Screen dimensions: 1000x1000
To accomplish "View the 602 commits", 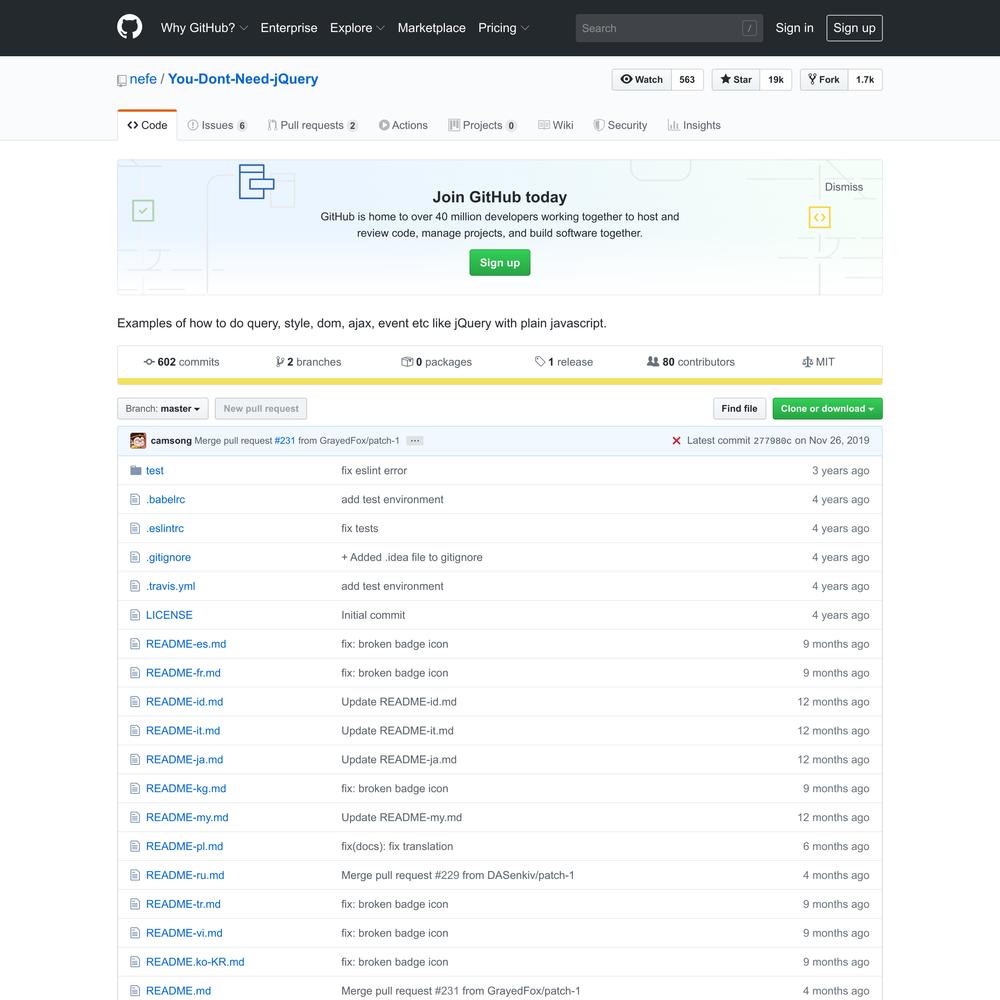I will click(x=182, y=362).
